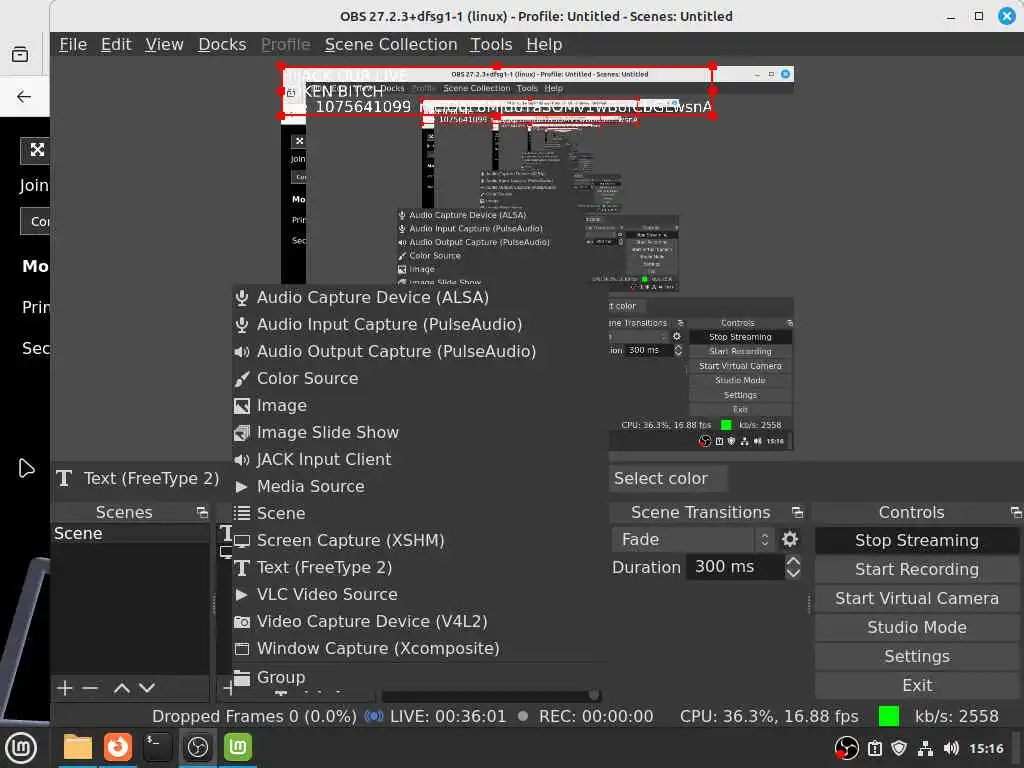Open the Tools menu
1024x768 pixels.
491,44
